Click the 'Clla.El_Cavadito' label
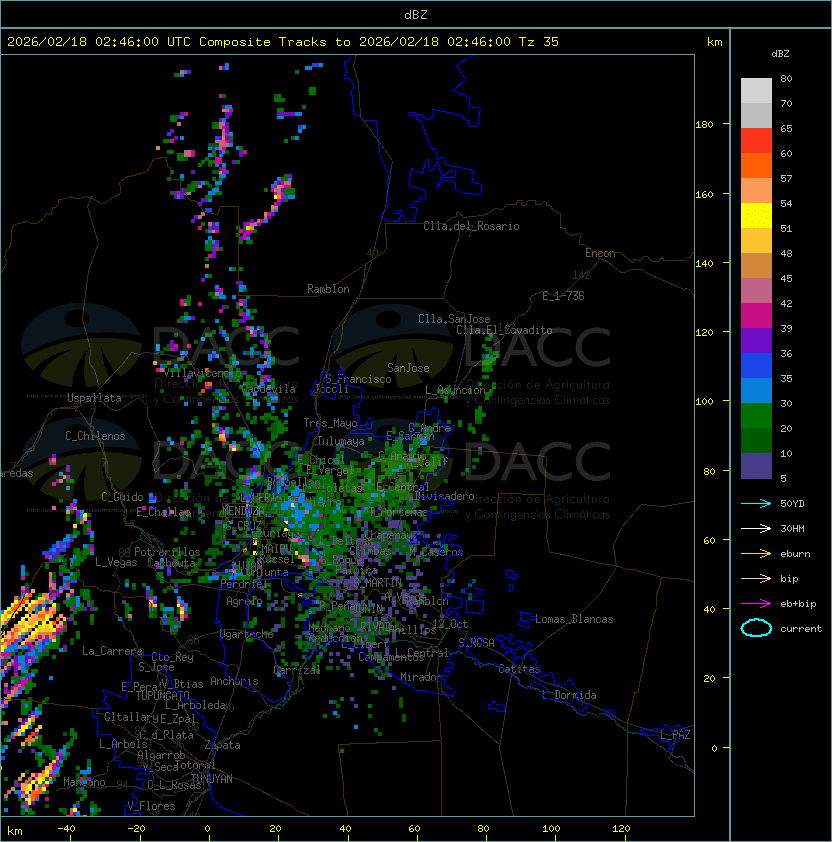Image resolution: width=832 pixels, height=842 pixels. 504,330
